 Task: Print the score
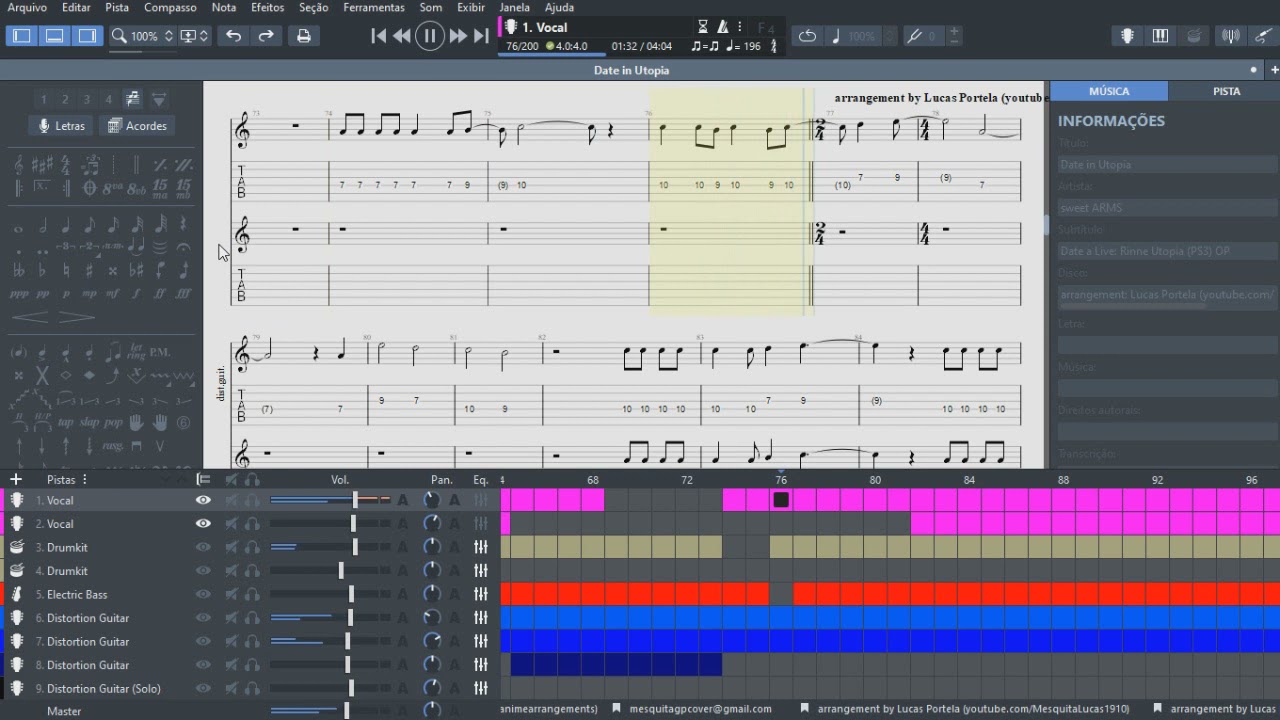pos(304,36)
